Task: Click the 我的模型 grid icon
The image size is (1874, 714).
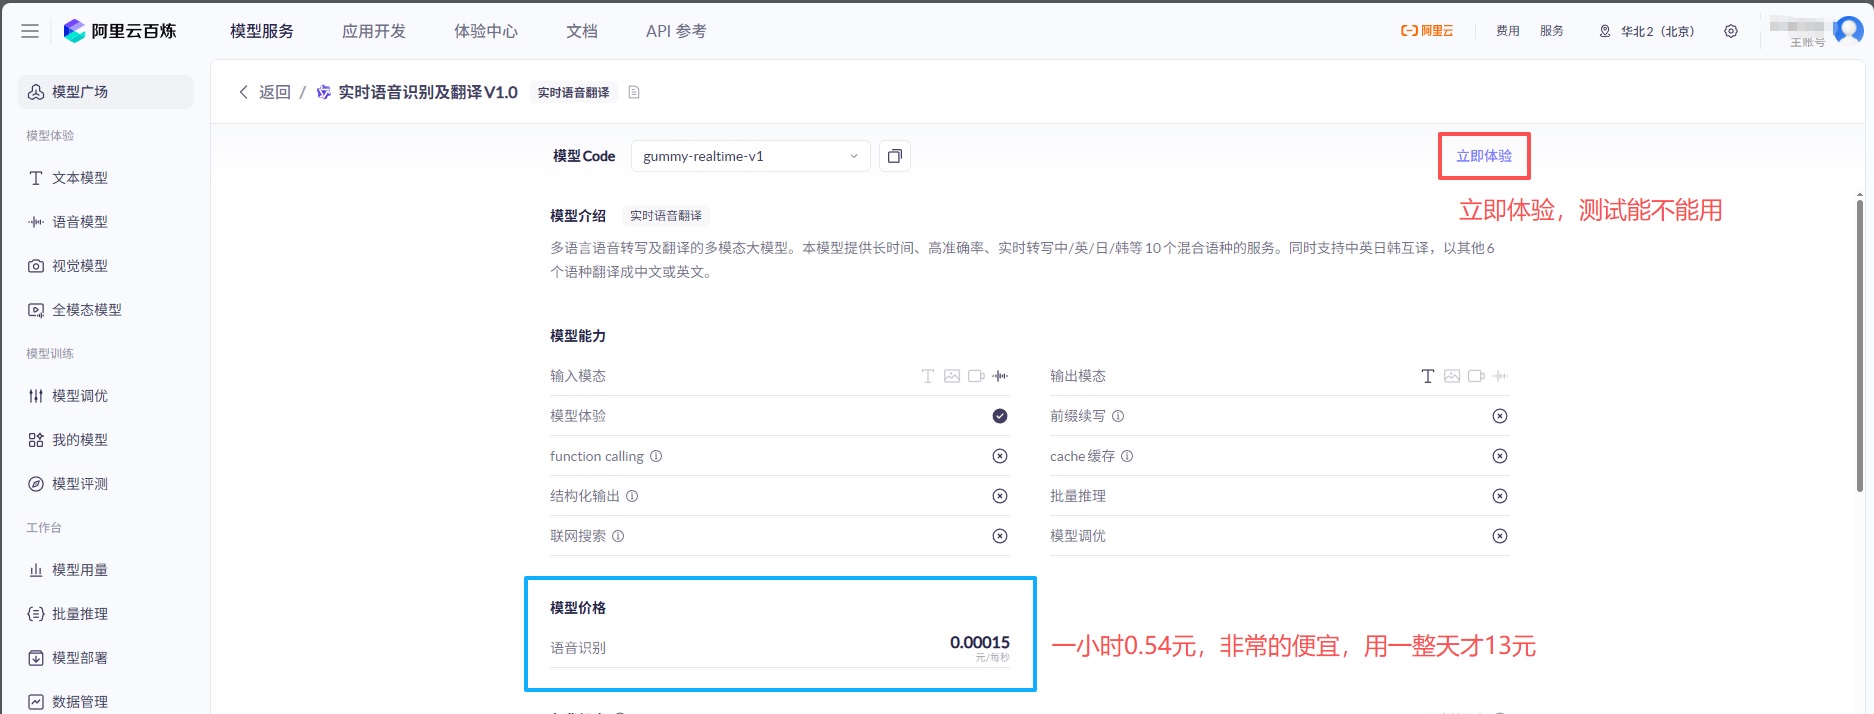Action: coord(36,440)
